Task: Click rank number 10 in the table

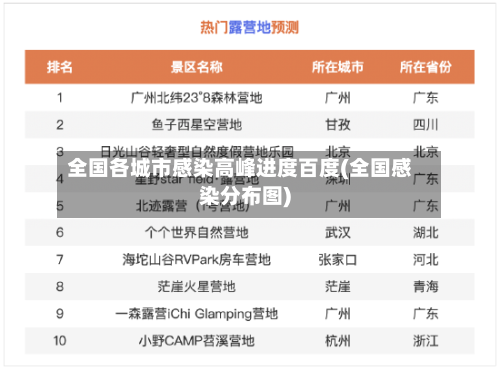Action: (60, 341)
